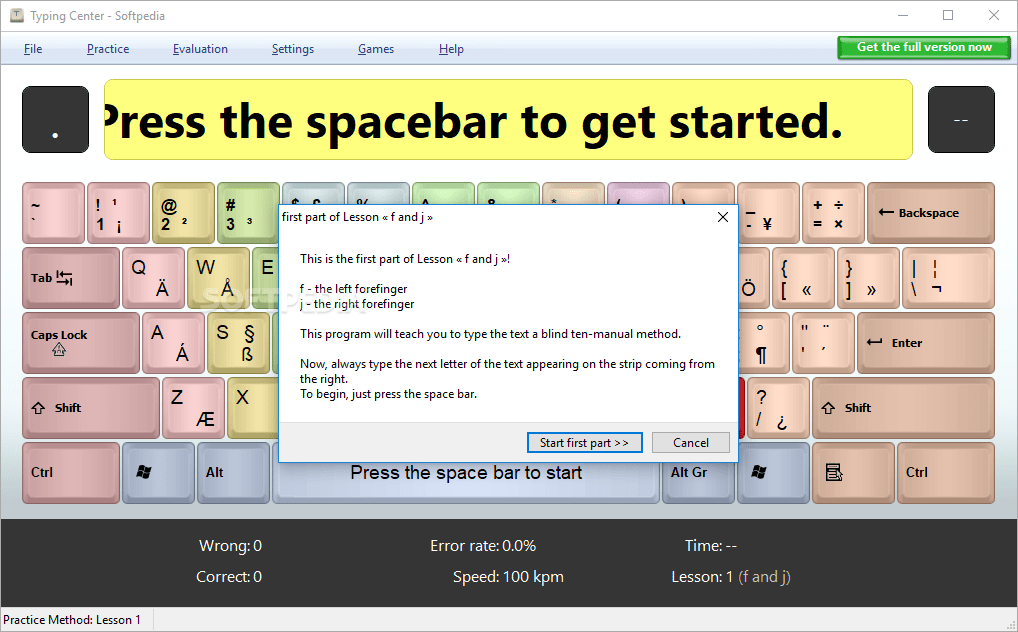Select the Tab key on the virtual keyboard
1018x632 pixels.
pyautogui.click(x=68, y=278)
